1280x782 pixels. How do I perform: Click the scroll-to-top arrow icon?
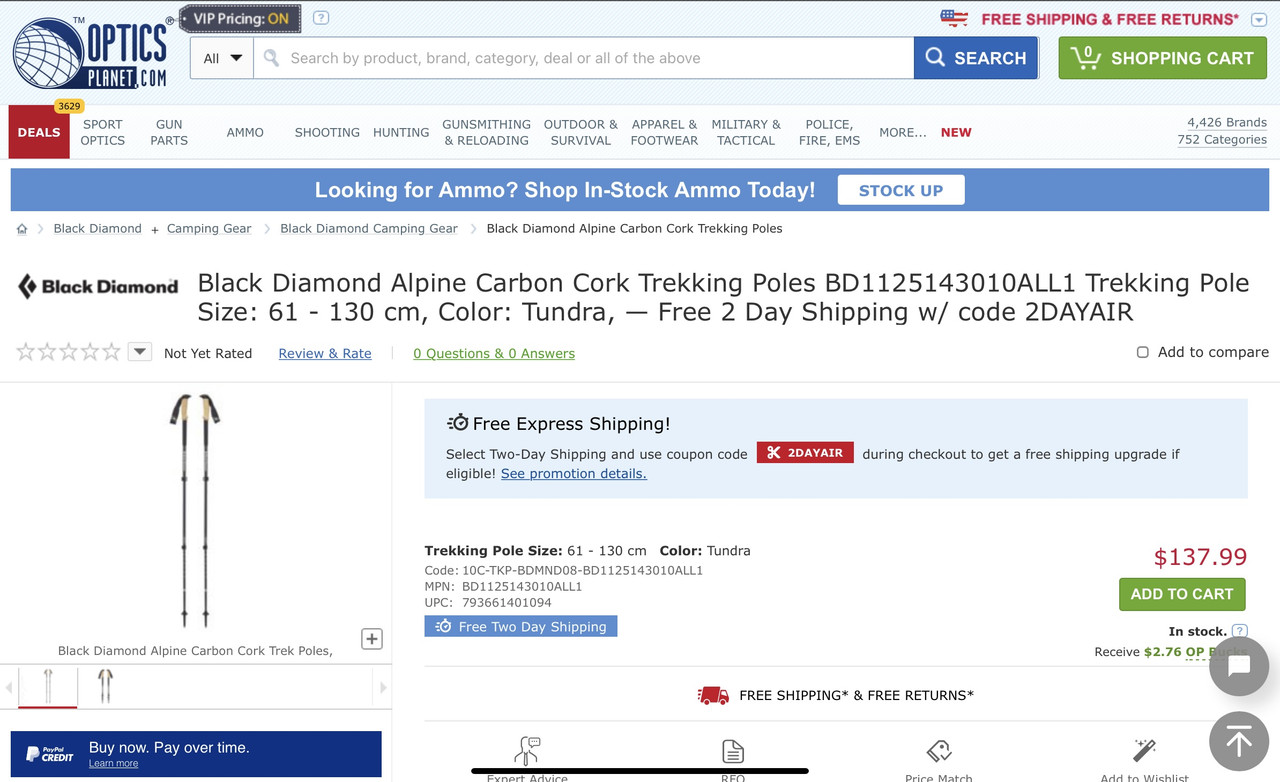(x=1239, y=742)
